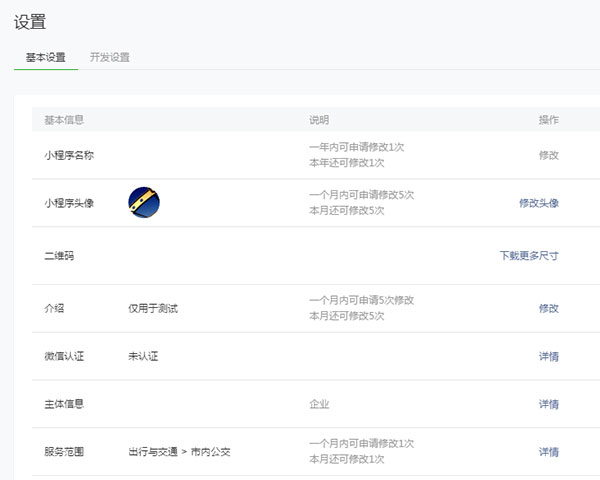Click the 基本信息 column header

[x=64, y=120]
